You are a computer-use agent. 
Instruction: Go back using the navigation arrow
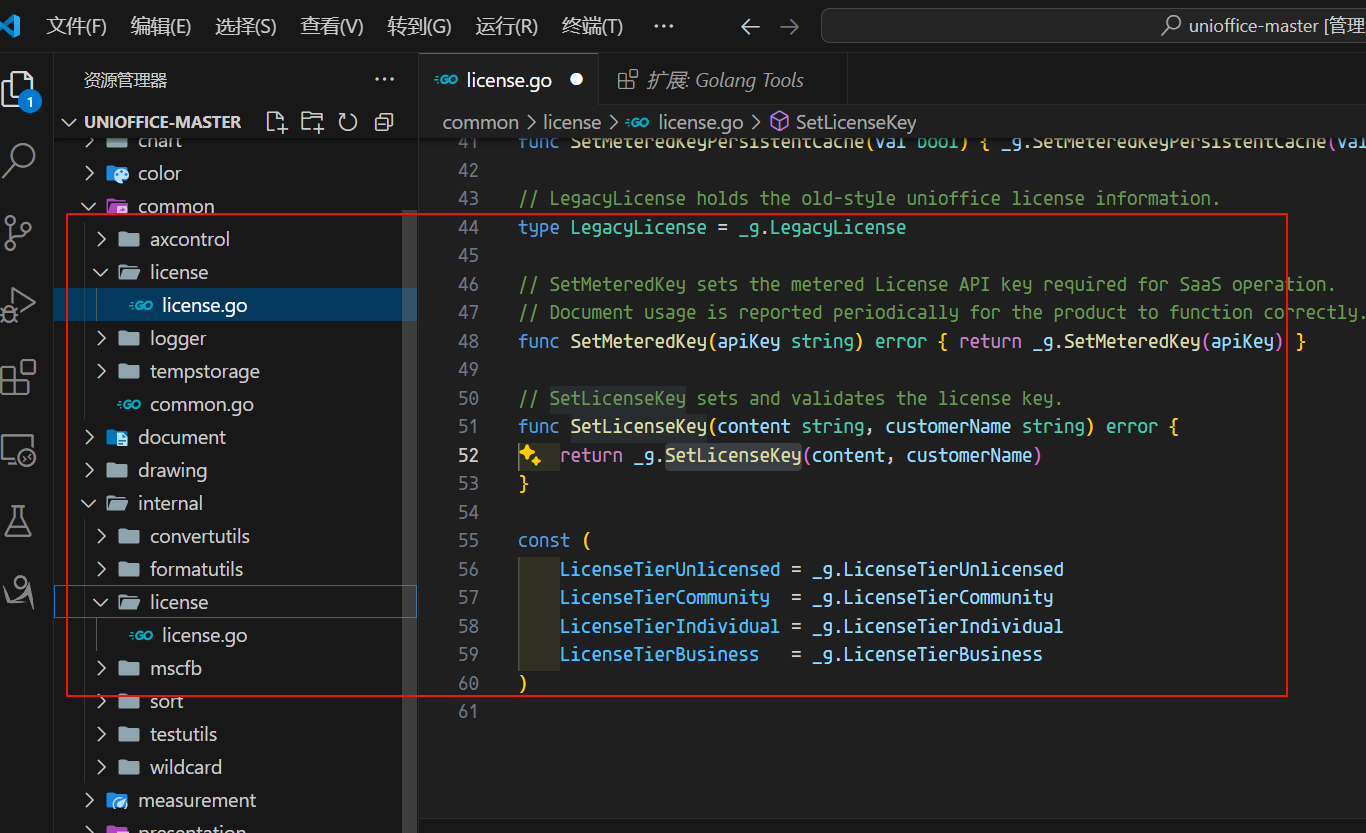(750, 26)
